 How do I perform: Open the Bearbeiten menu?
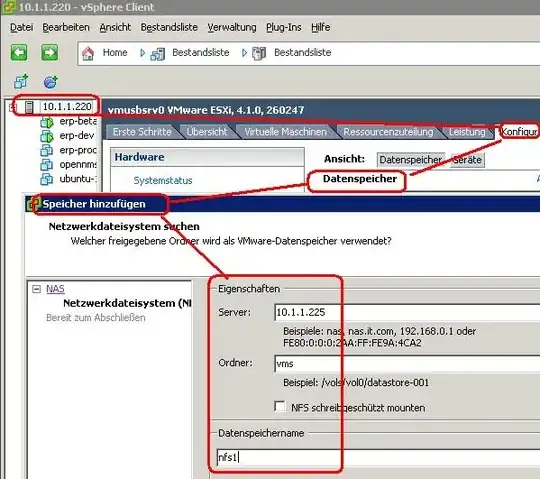[x=66, y=27]
